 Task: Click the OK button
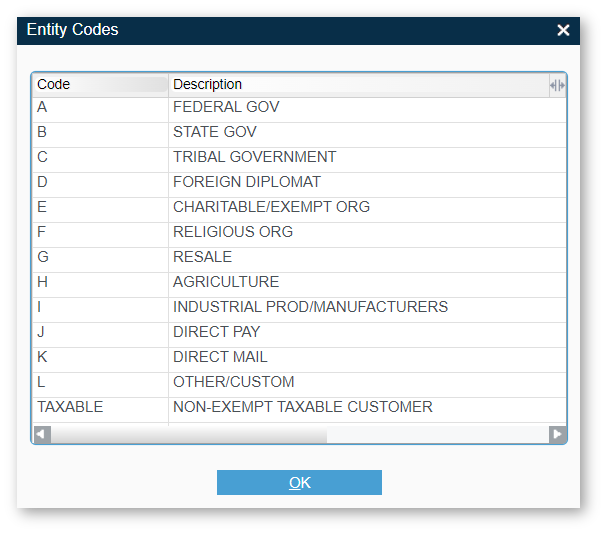[299, 482]
